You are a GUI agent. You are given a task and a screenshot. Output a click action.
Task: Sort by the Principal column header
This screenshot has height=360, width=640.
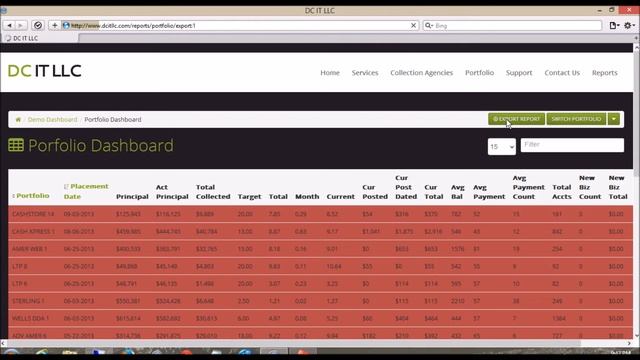[x=132, y=196]
